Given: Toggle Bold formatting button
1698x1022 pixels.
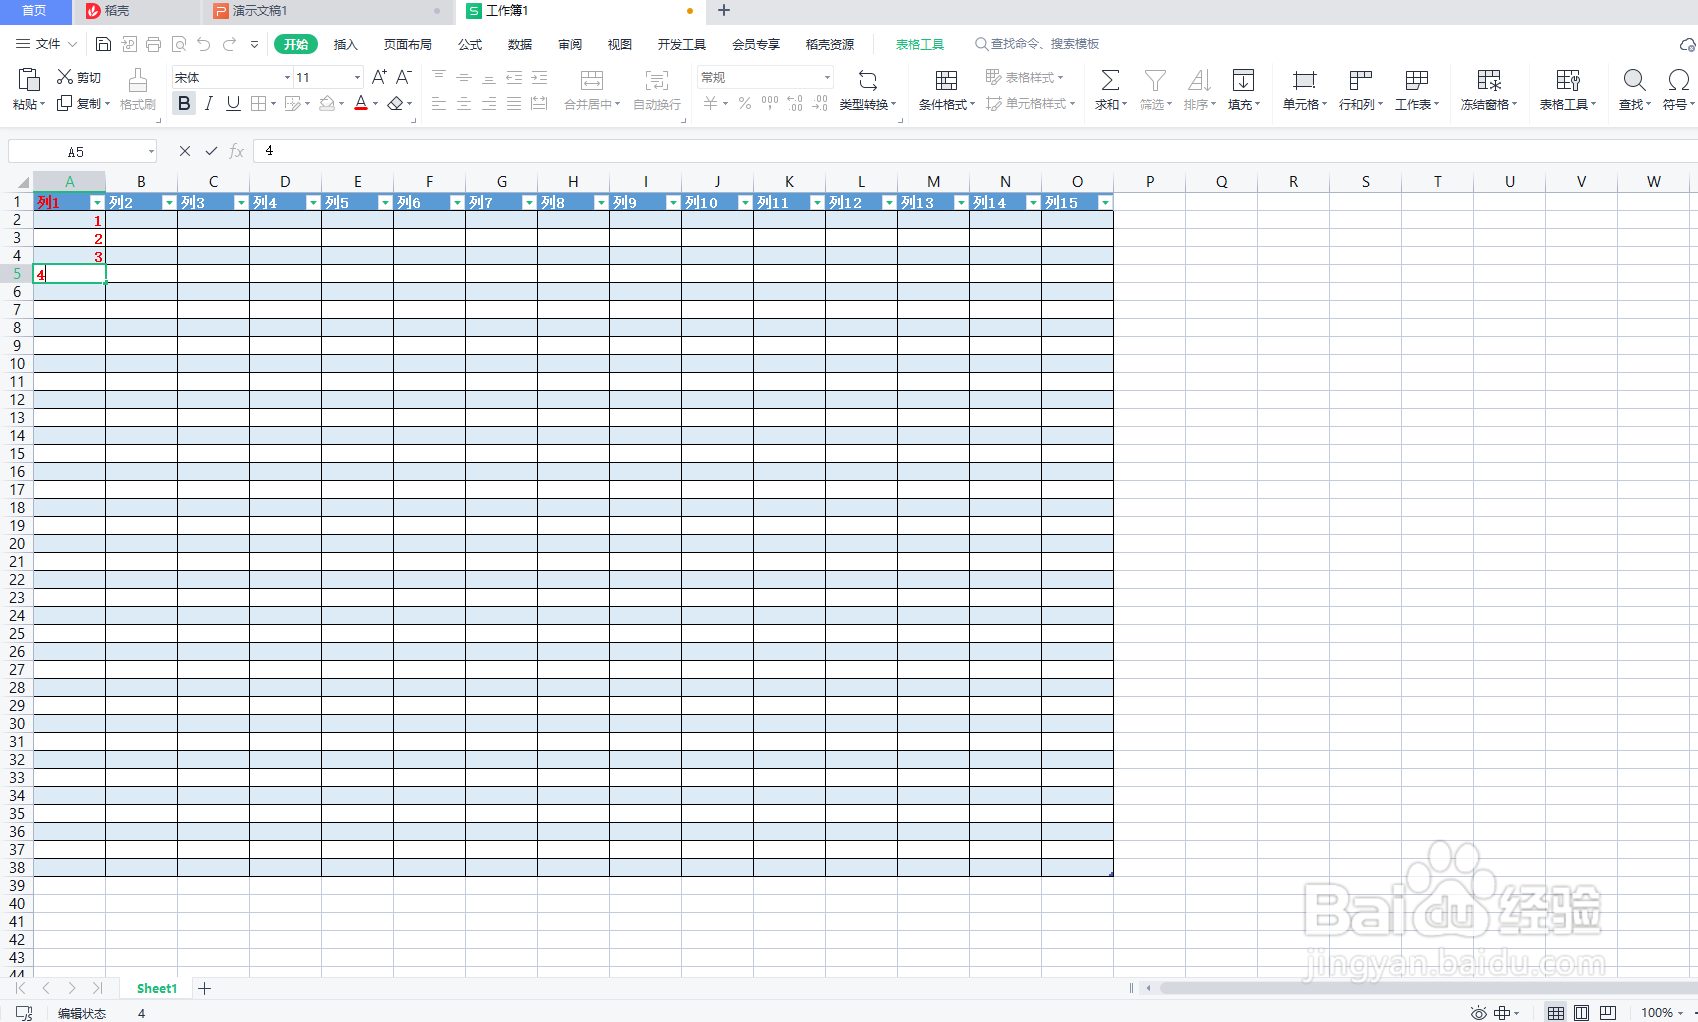Looking at the screenshot, I should tap(184, 103).
